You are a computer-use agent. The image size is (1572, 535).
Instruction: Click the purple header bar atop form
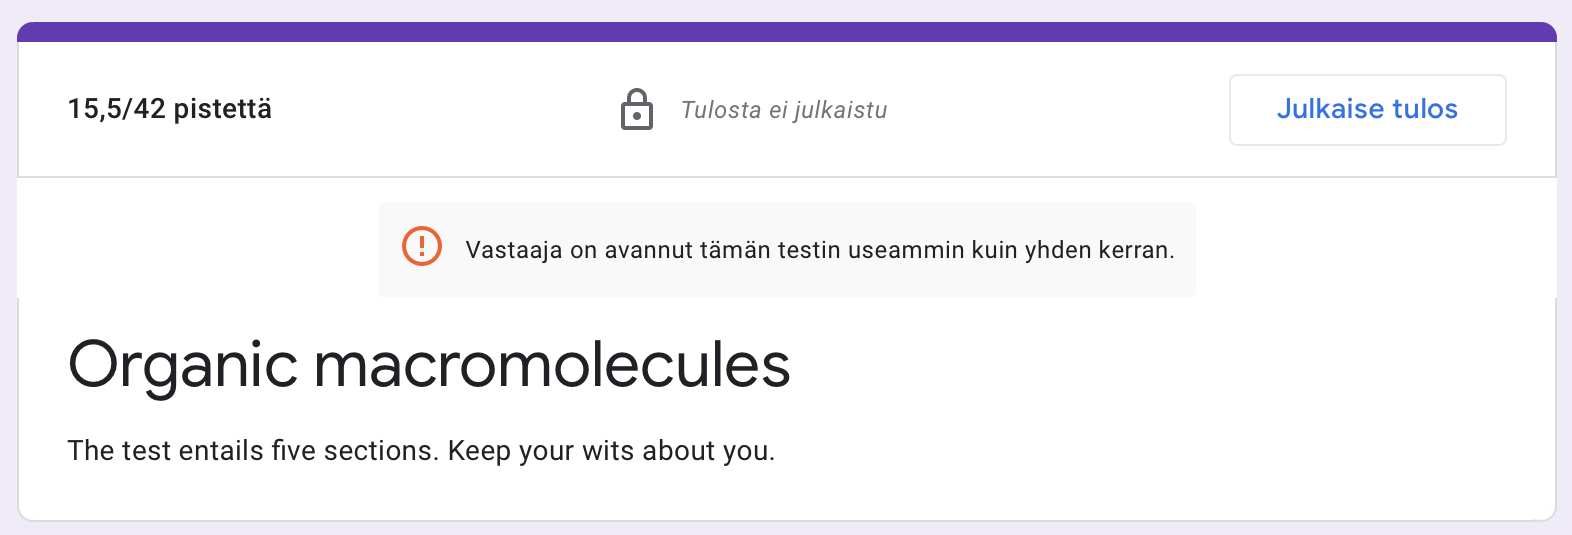[x=786, y=32]
